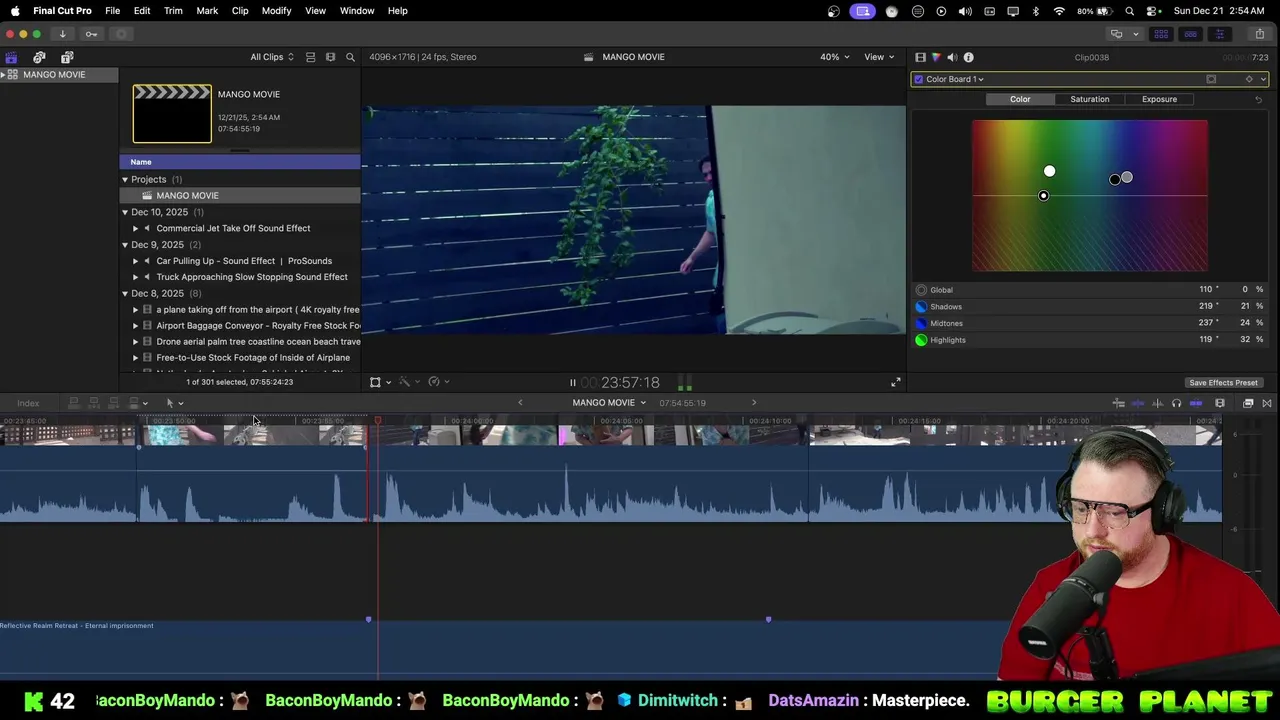
Task: Go forward in timeline history arrow
Action: [754, 403]
